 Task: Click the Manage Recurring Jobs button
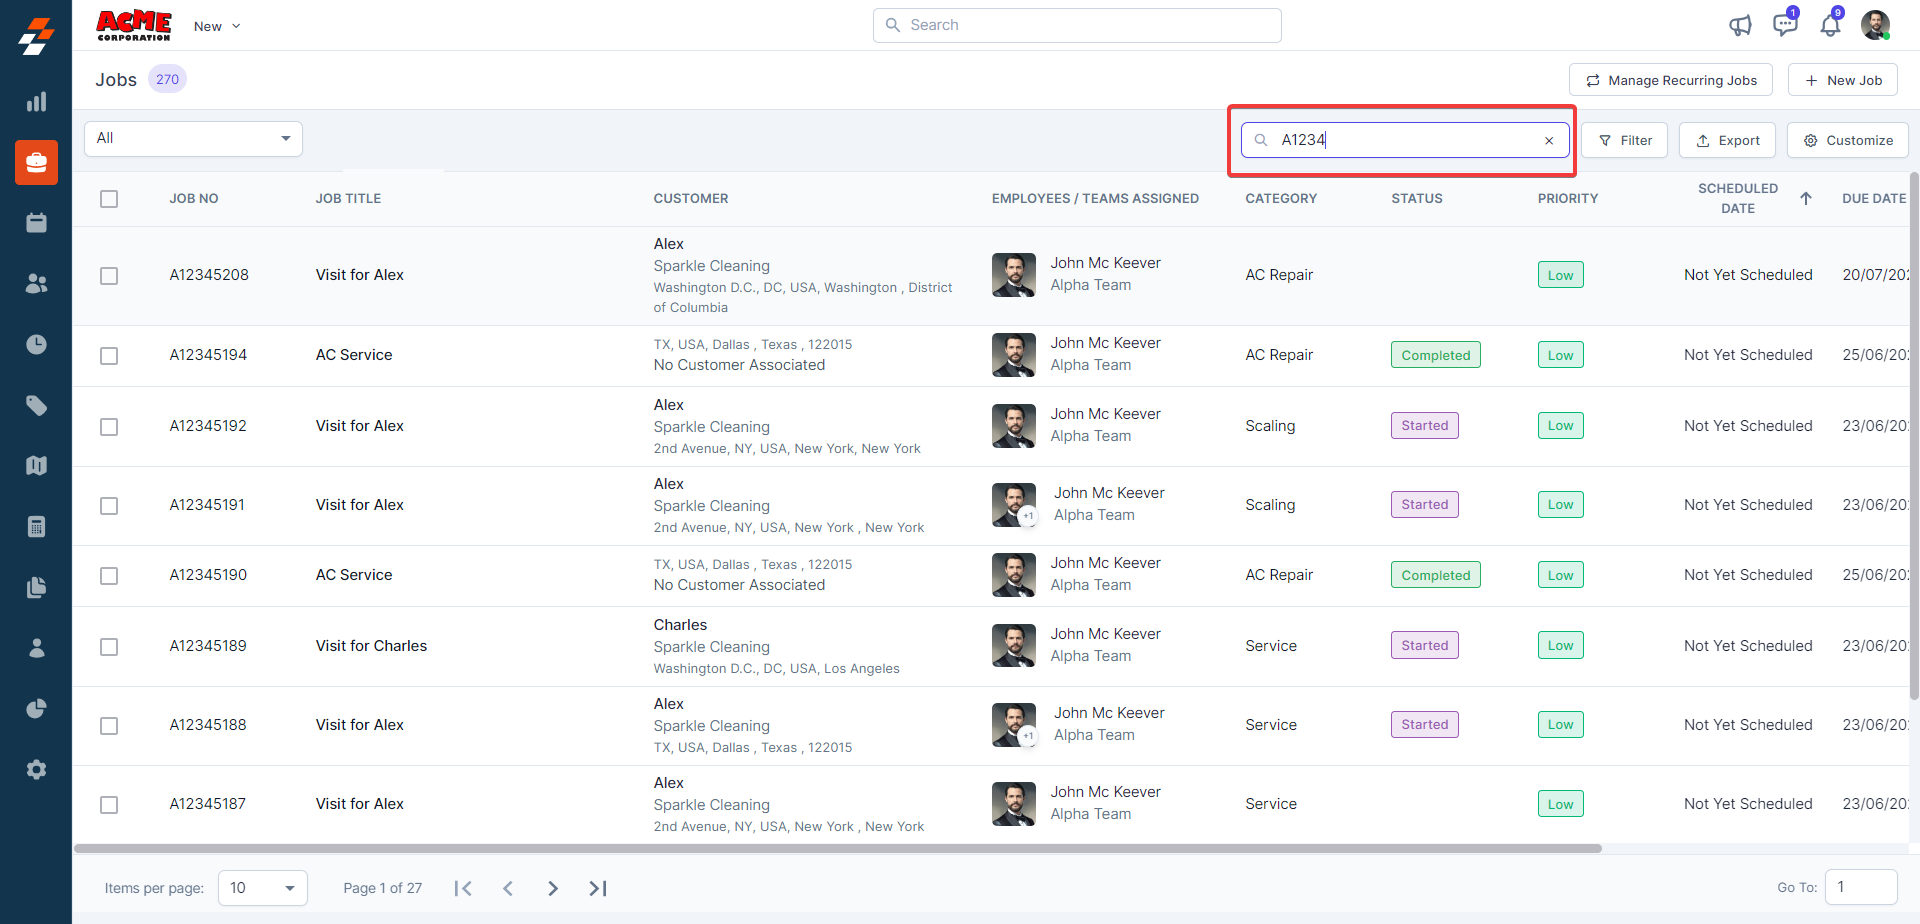click(1670, 80)
